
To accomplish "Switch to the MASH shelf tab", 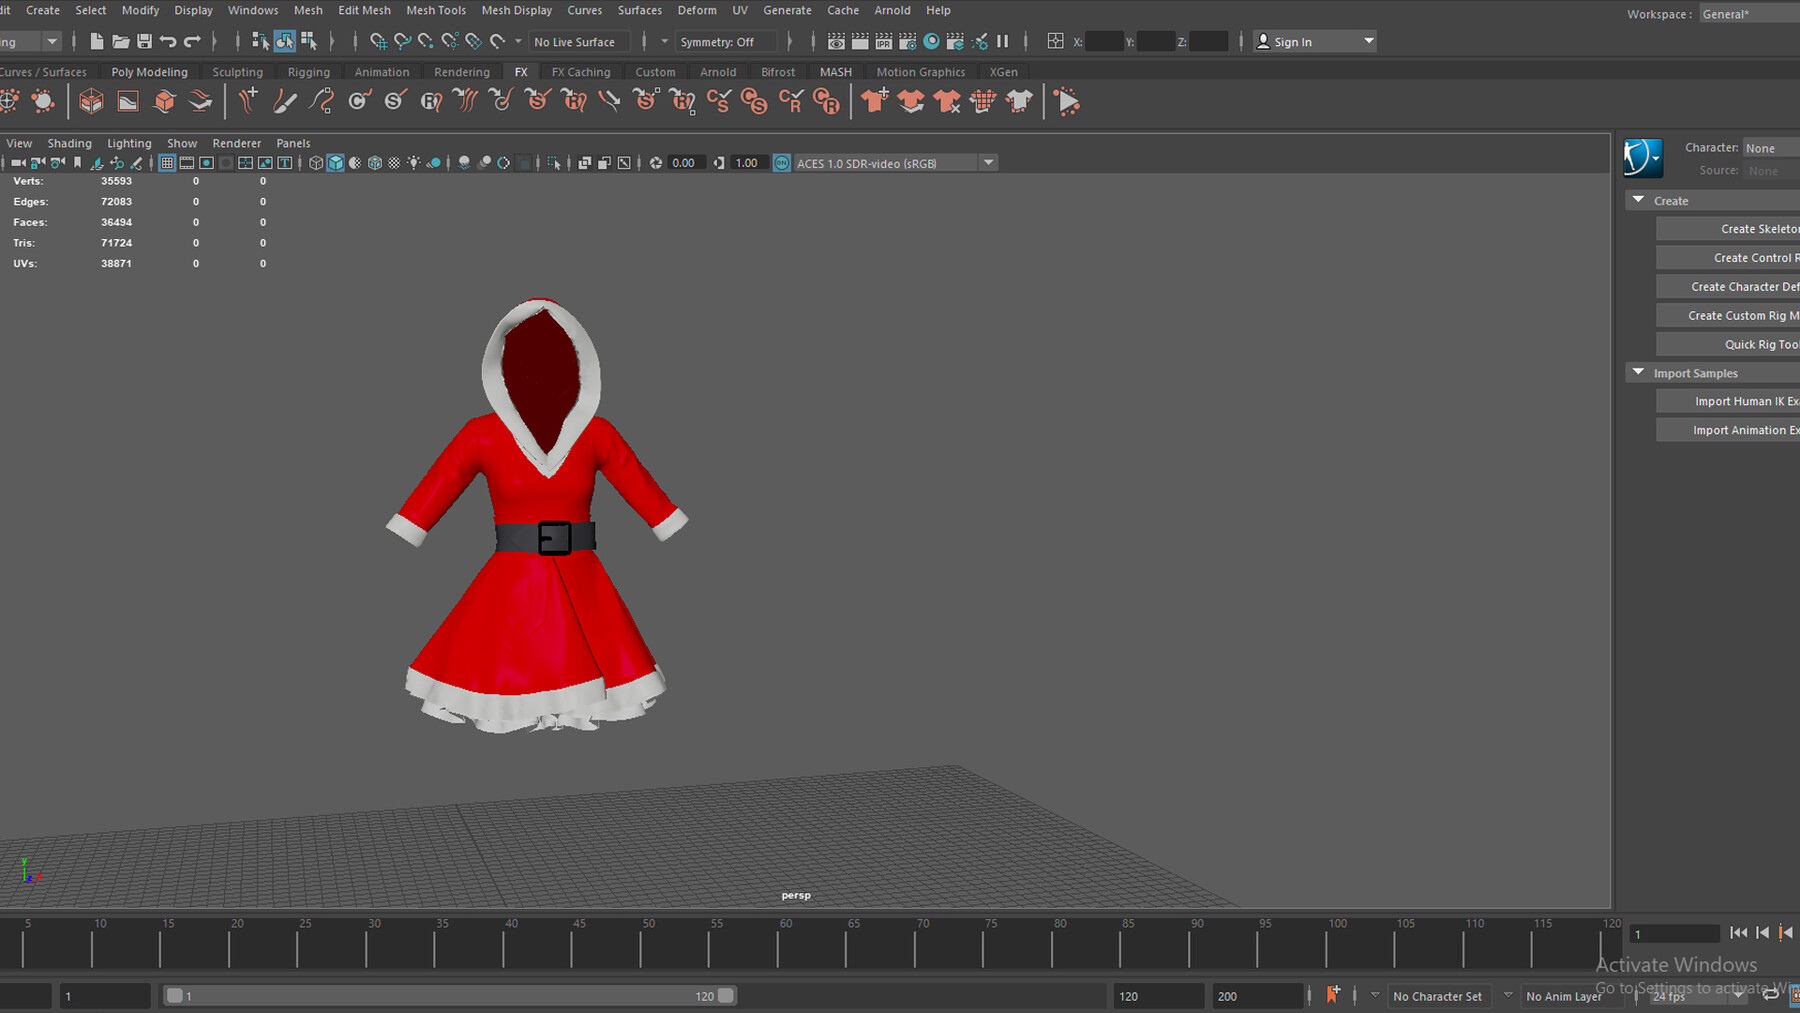I will [x=836, y=71].
